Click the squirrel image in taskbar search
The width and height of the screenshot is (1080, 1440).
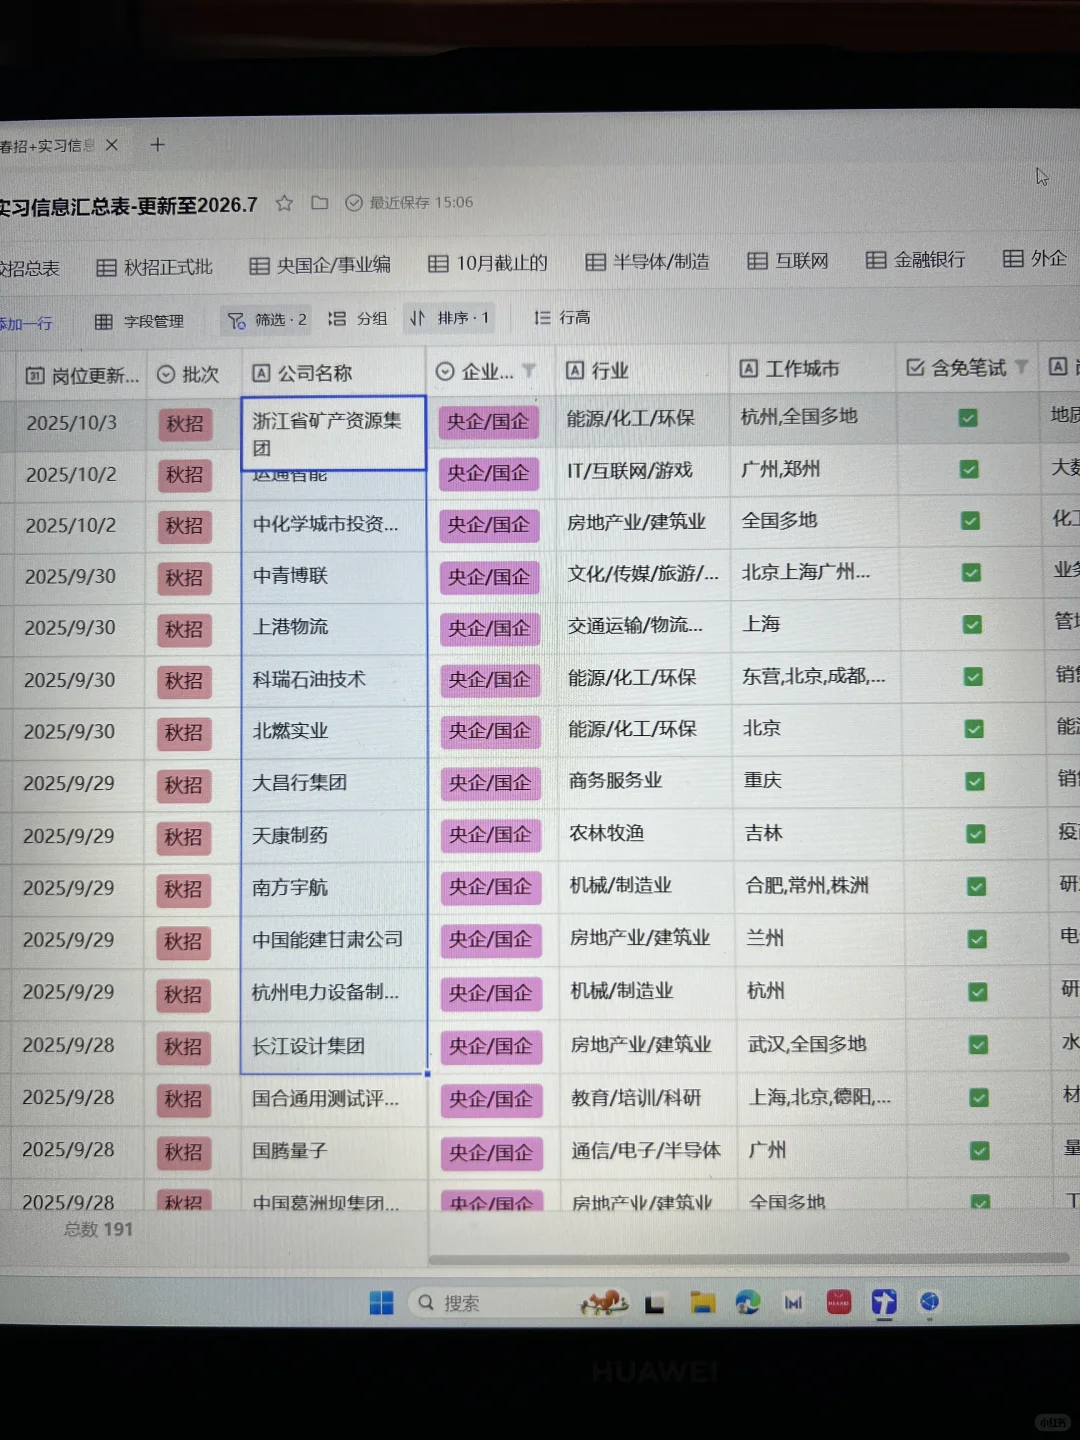603,1302
